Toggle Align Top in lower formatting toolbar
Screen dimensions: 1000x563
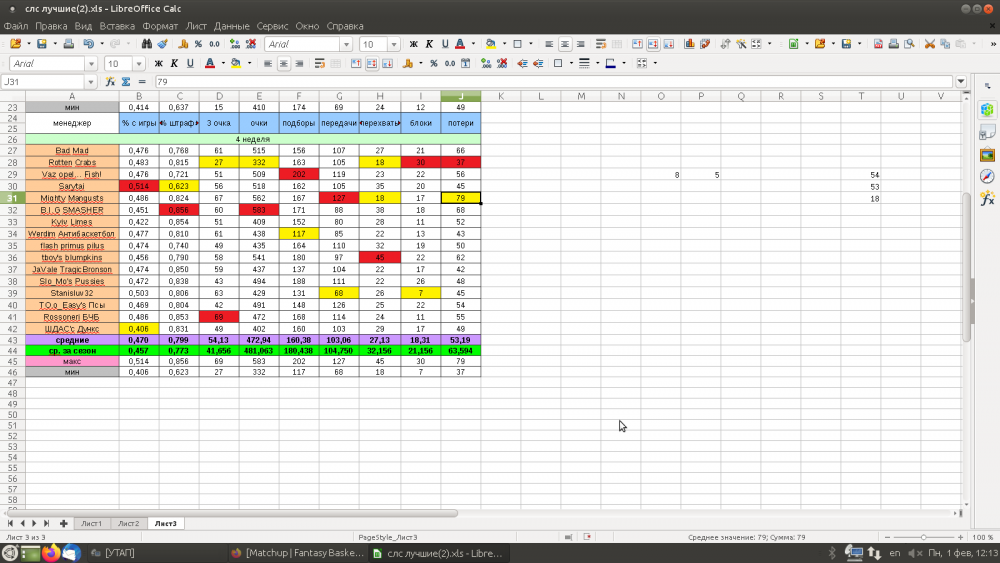356,63
